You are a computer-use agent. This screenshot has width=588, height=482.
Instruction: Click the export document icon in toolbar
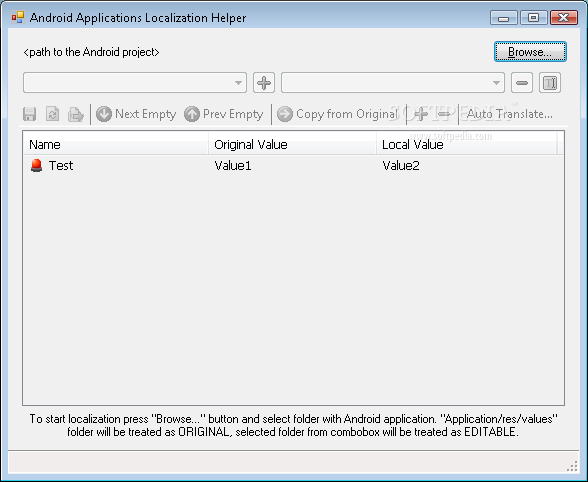75,114
